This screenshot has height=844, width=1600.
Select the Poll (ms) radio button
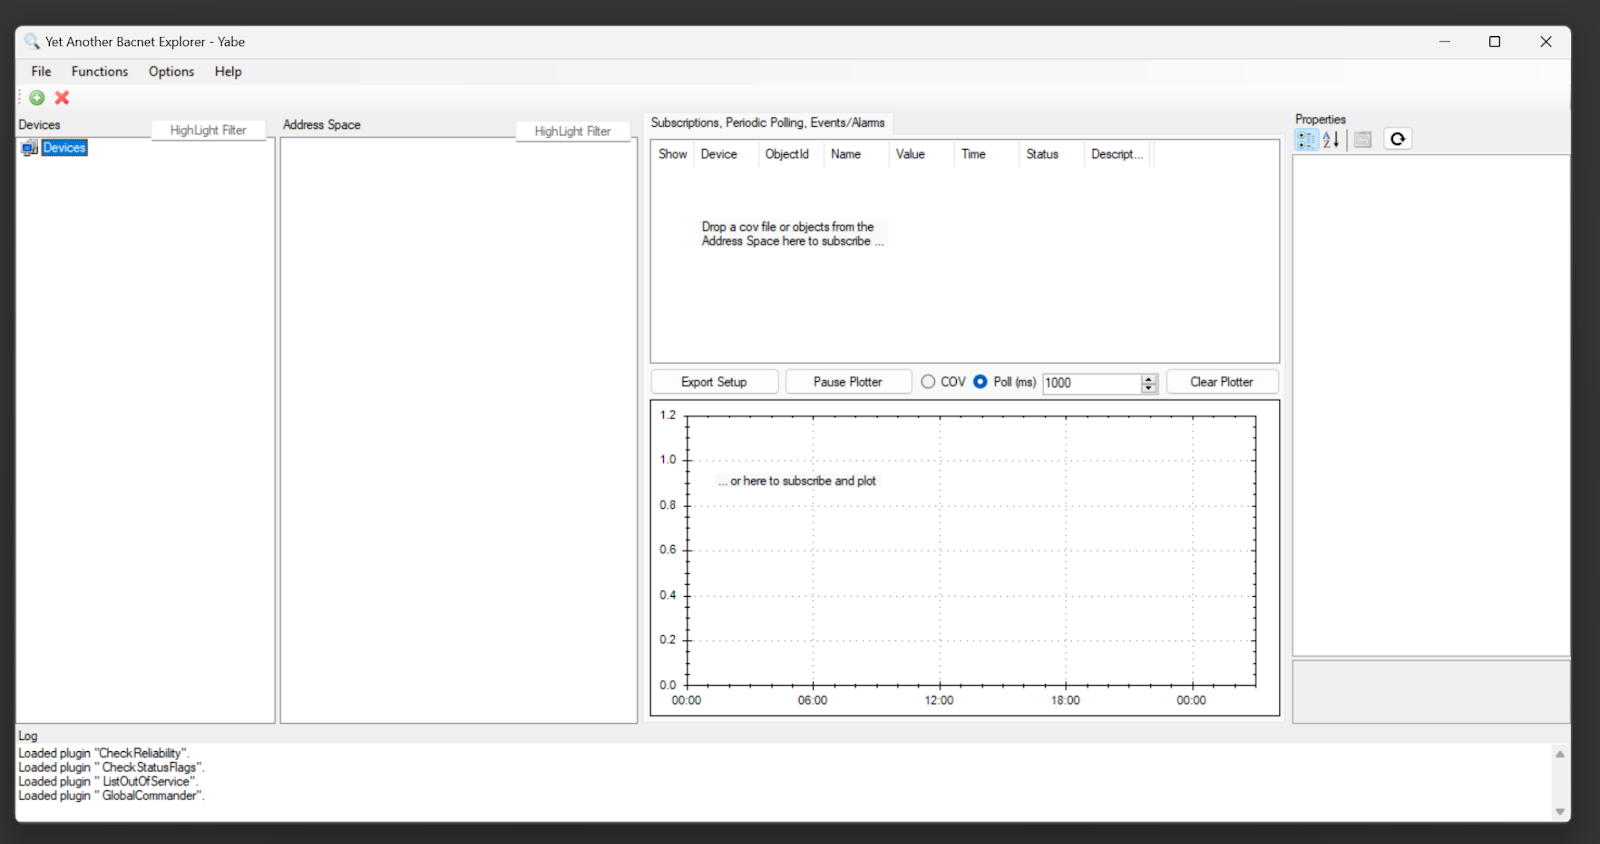[x=980, y=382]
